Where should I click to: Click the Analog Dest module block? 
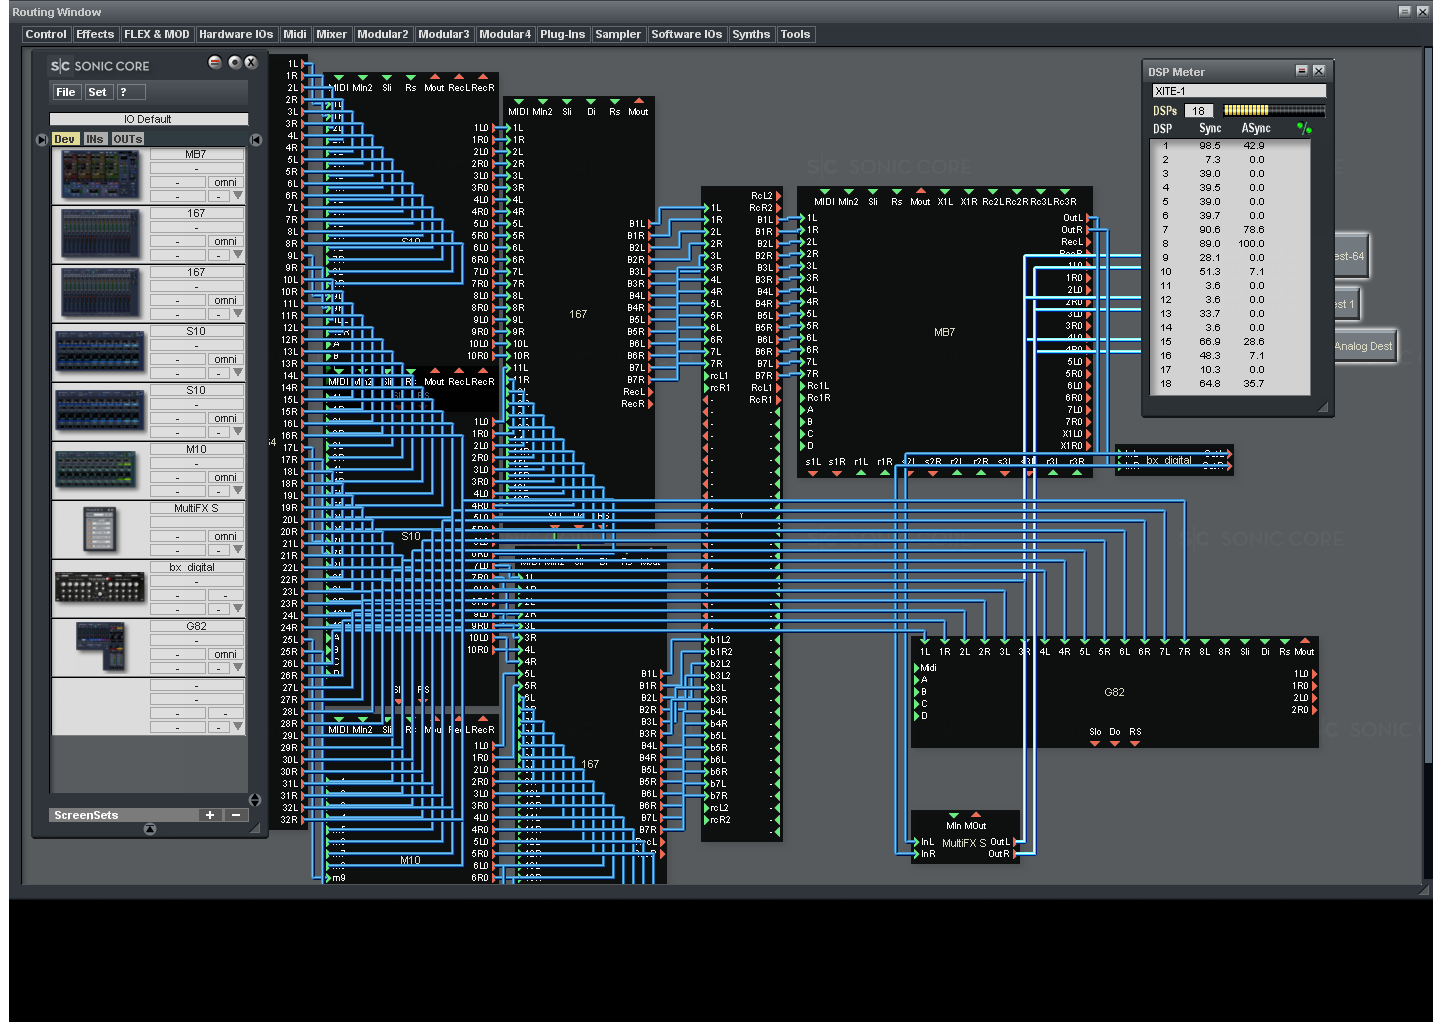point(1364,346)
